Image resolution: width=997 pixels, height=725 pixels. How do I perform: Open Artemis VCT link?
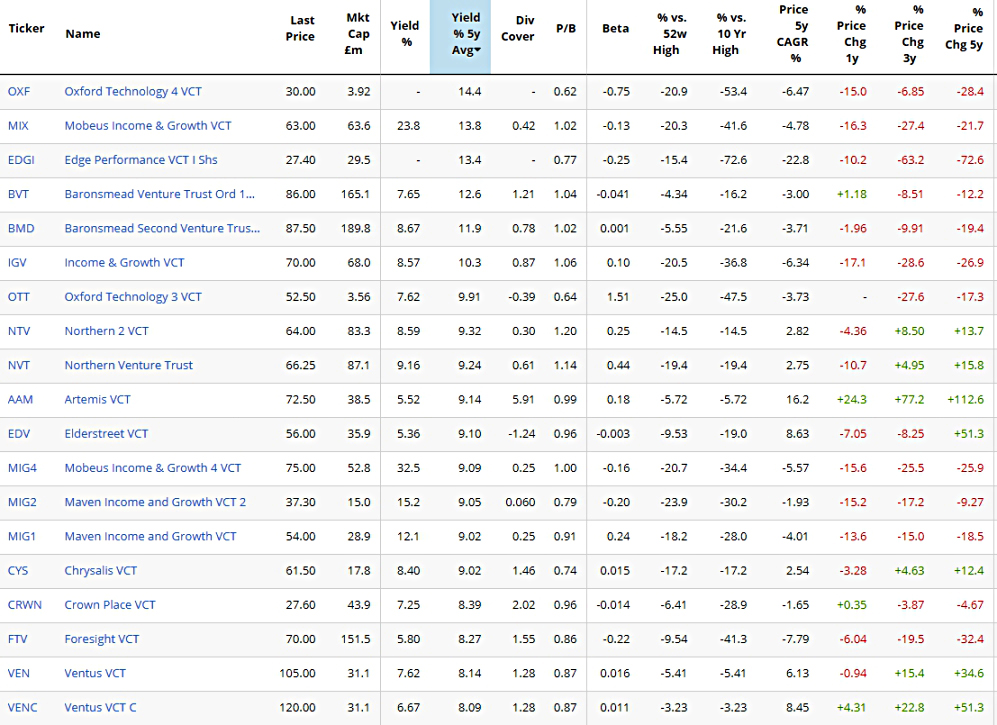pos(97,400)
